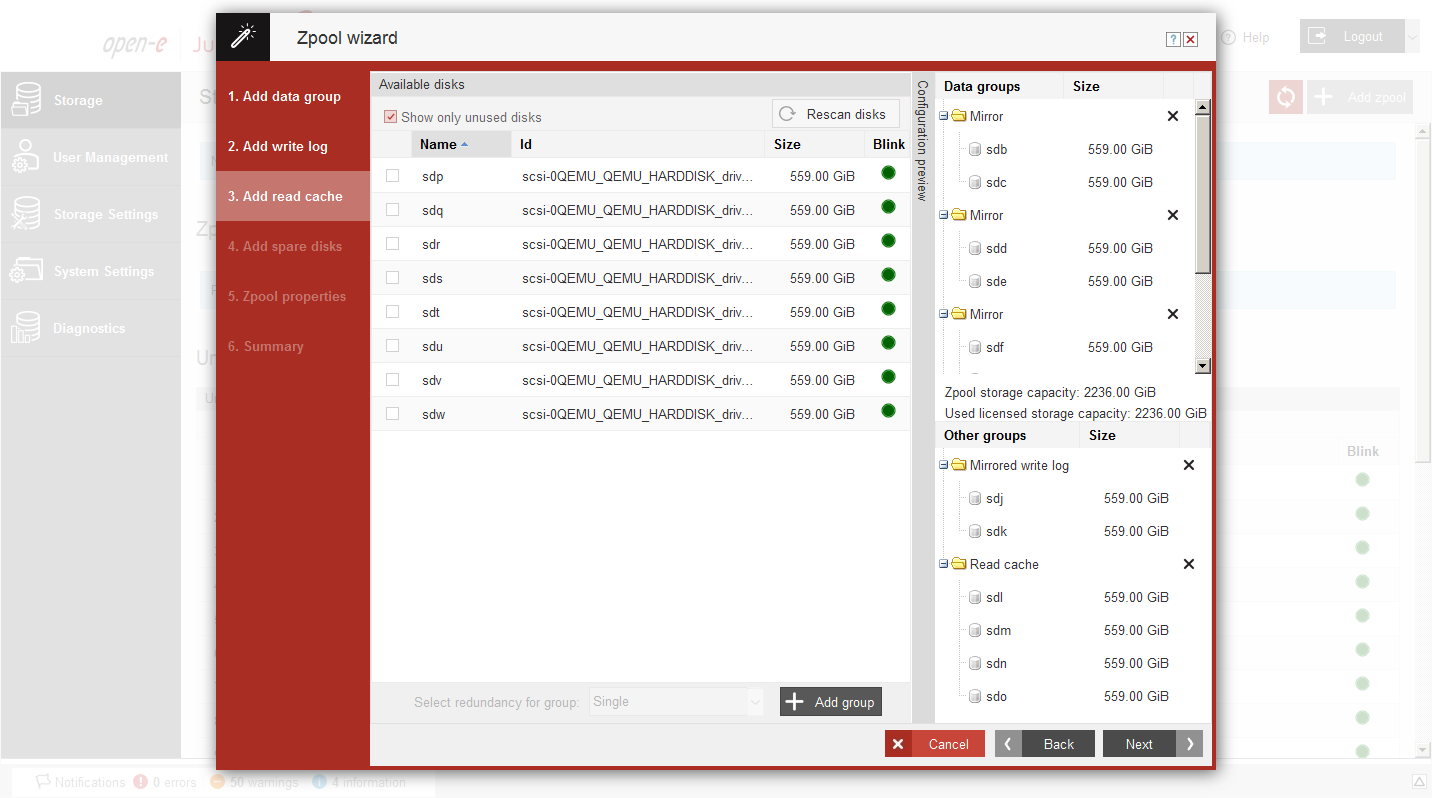Collapse the Mirror group containing sdf

[943, 314]
